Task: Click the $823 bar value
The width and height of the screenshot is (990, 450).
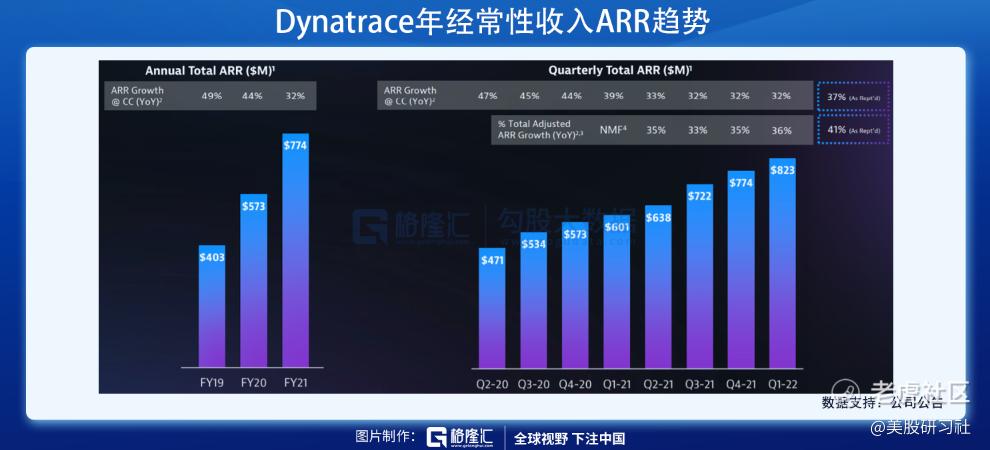Action: click(x=783, y=170)
